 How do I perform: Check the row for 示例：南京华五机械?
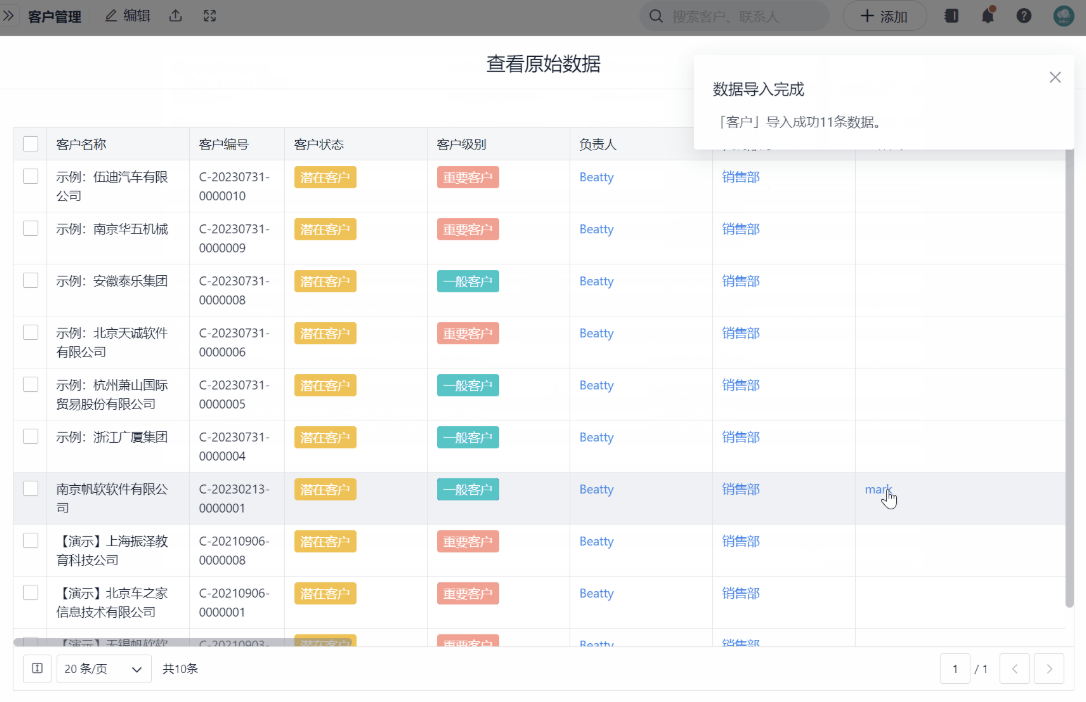pos(31,228)
